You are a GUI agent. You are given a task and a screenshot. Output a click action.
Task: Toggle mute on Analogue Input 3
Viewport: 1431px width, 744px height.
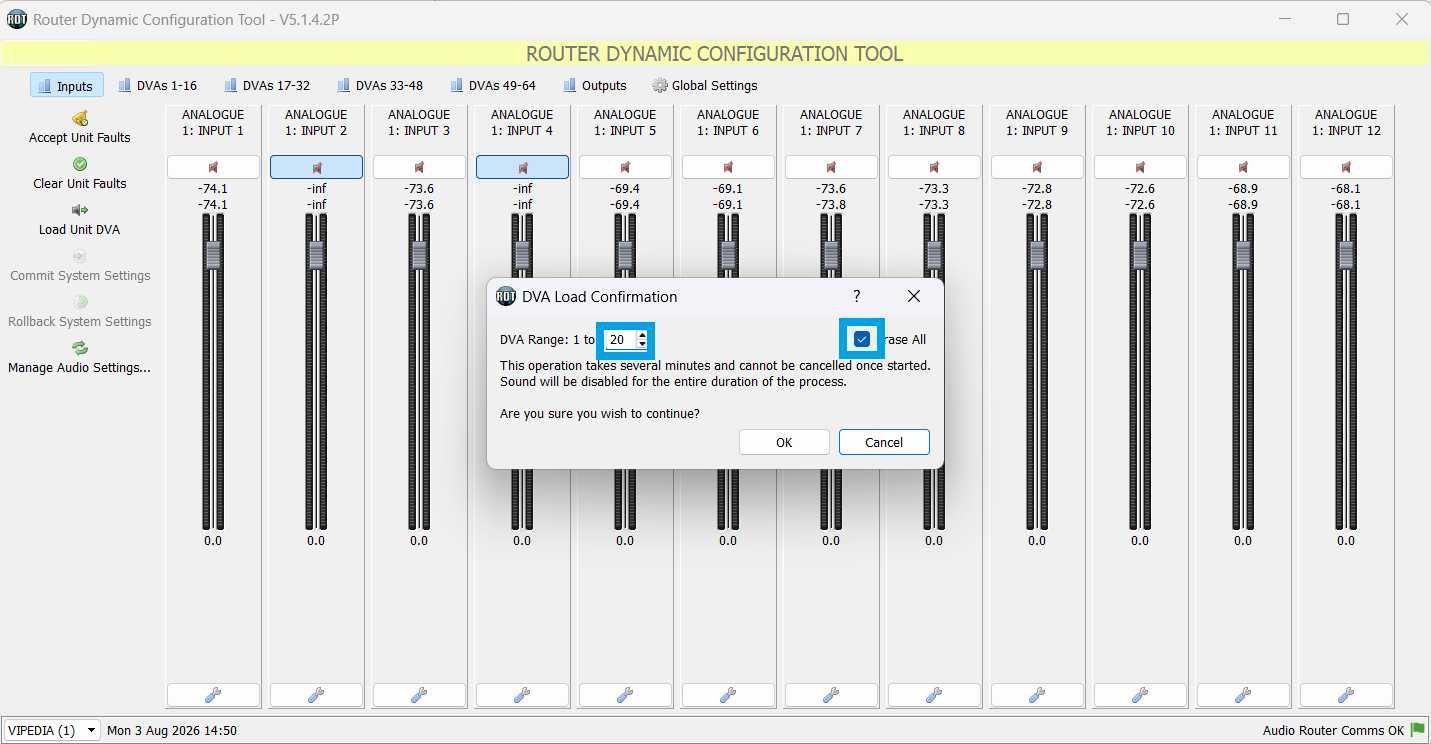[419, 167]
